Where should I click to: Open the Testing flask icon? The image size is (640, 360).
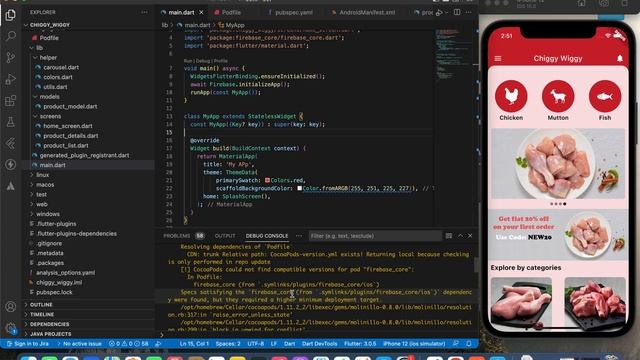pos(11,122)
